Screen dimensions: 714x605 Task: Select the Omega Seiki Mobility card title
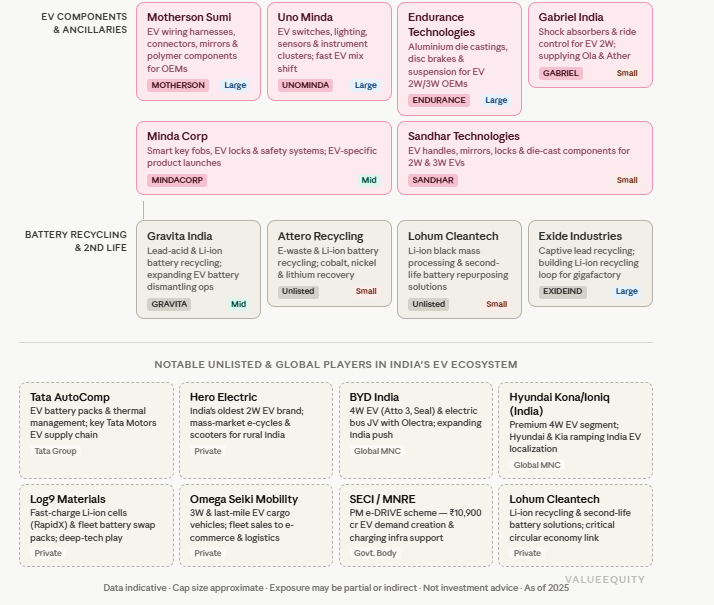pos(244,499)
